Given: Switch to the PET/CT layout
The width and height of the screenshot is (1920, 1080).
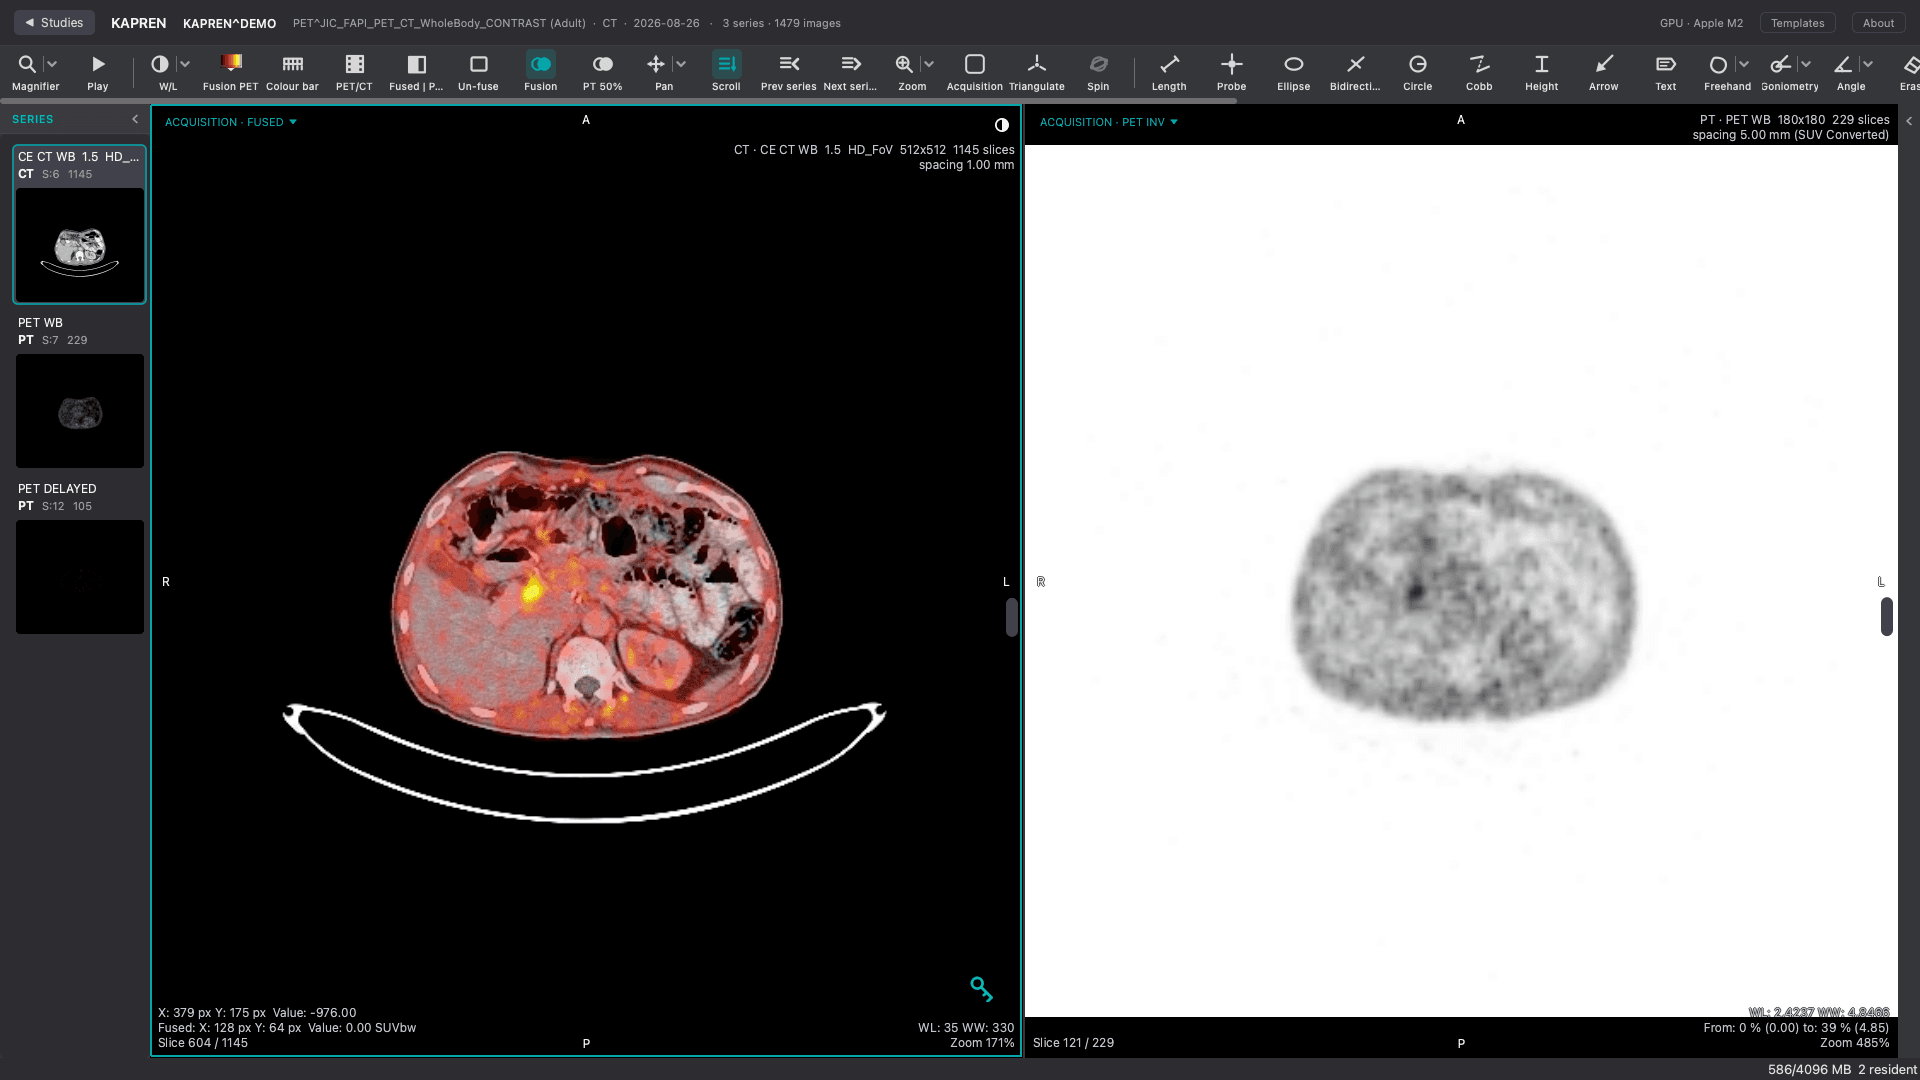Looking at the screenshot, I should click(x=354, y=72).
